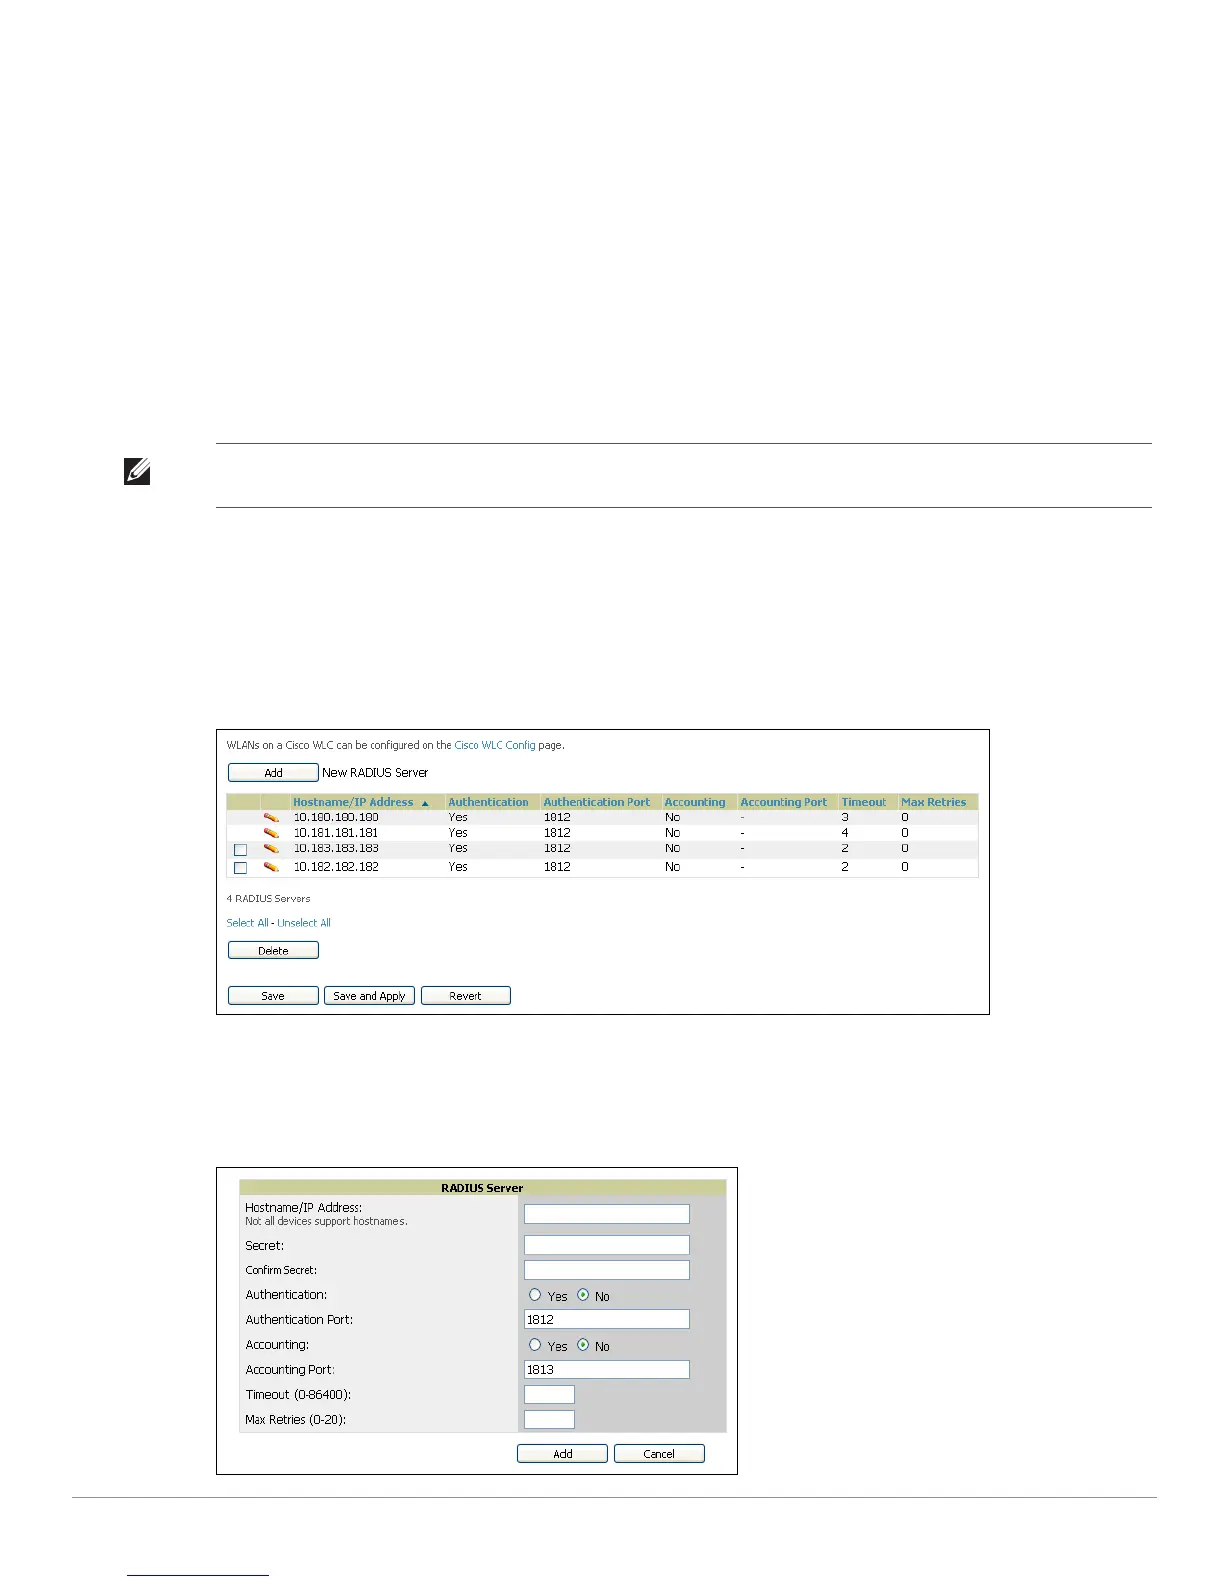Viewport: 1224px width, 1584px height.
Task: Click the Confirm Secret input field
Action: (607, 1270)
